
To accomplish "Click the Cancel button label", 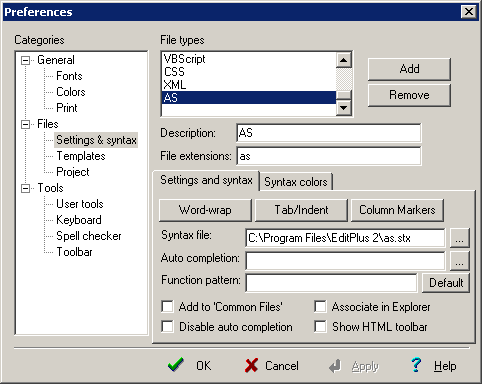I will (x=282, y=366).
